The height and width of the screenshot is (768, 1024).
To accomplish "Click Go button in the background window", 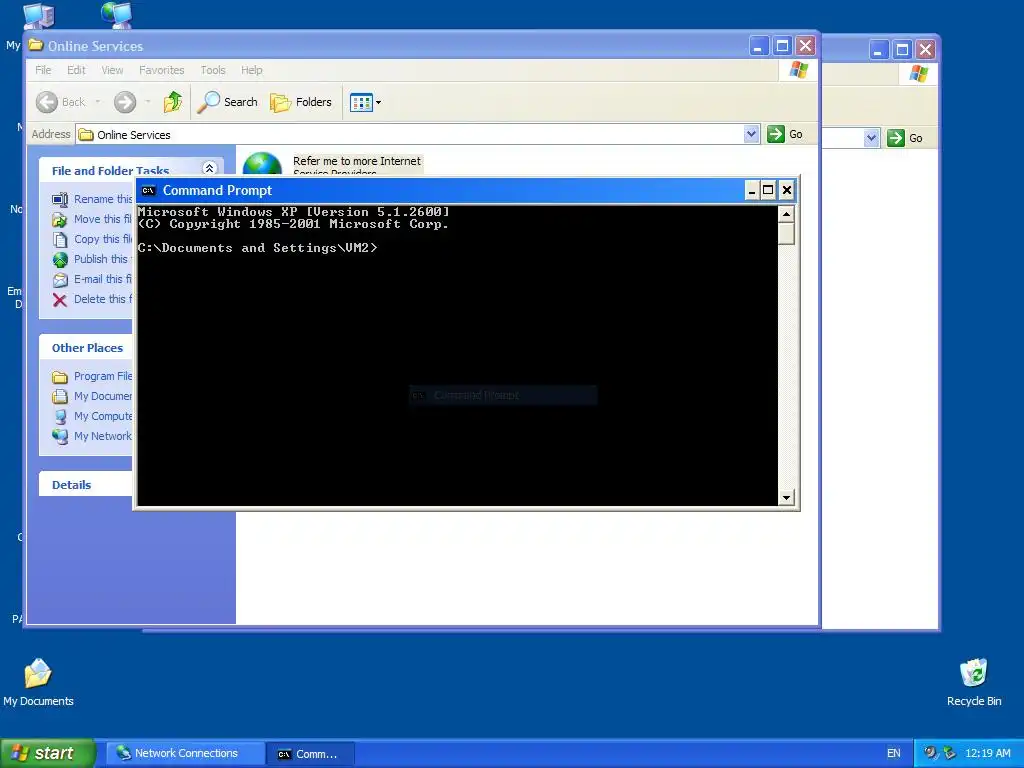I will [905, 138].
